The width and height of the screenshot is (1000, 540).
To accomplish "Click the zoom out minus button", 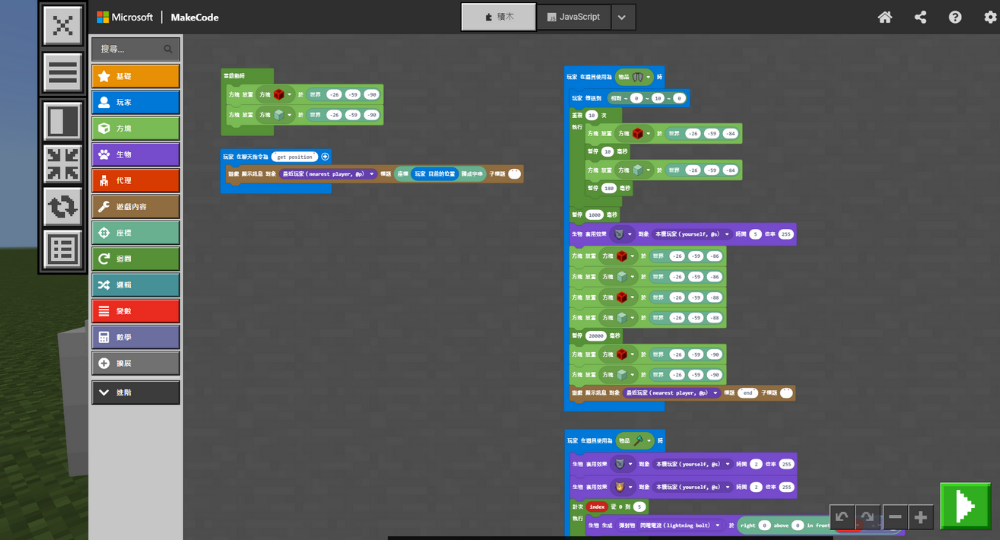I will coord(894,517).
